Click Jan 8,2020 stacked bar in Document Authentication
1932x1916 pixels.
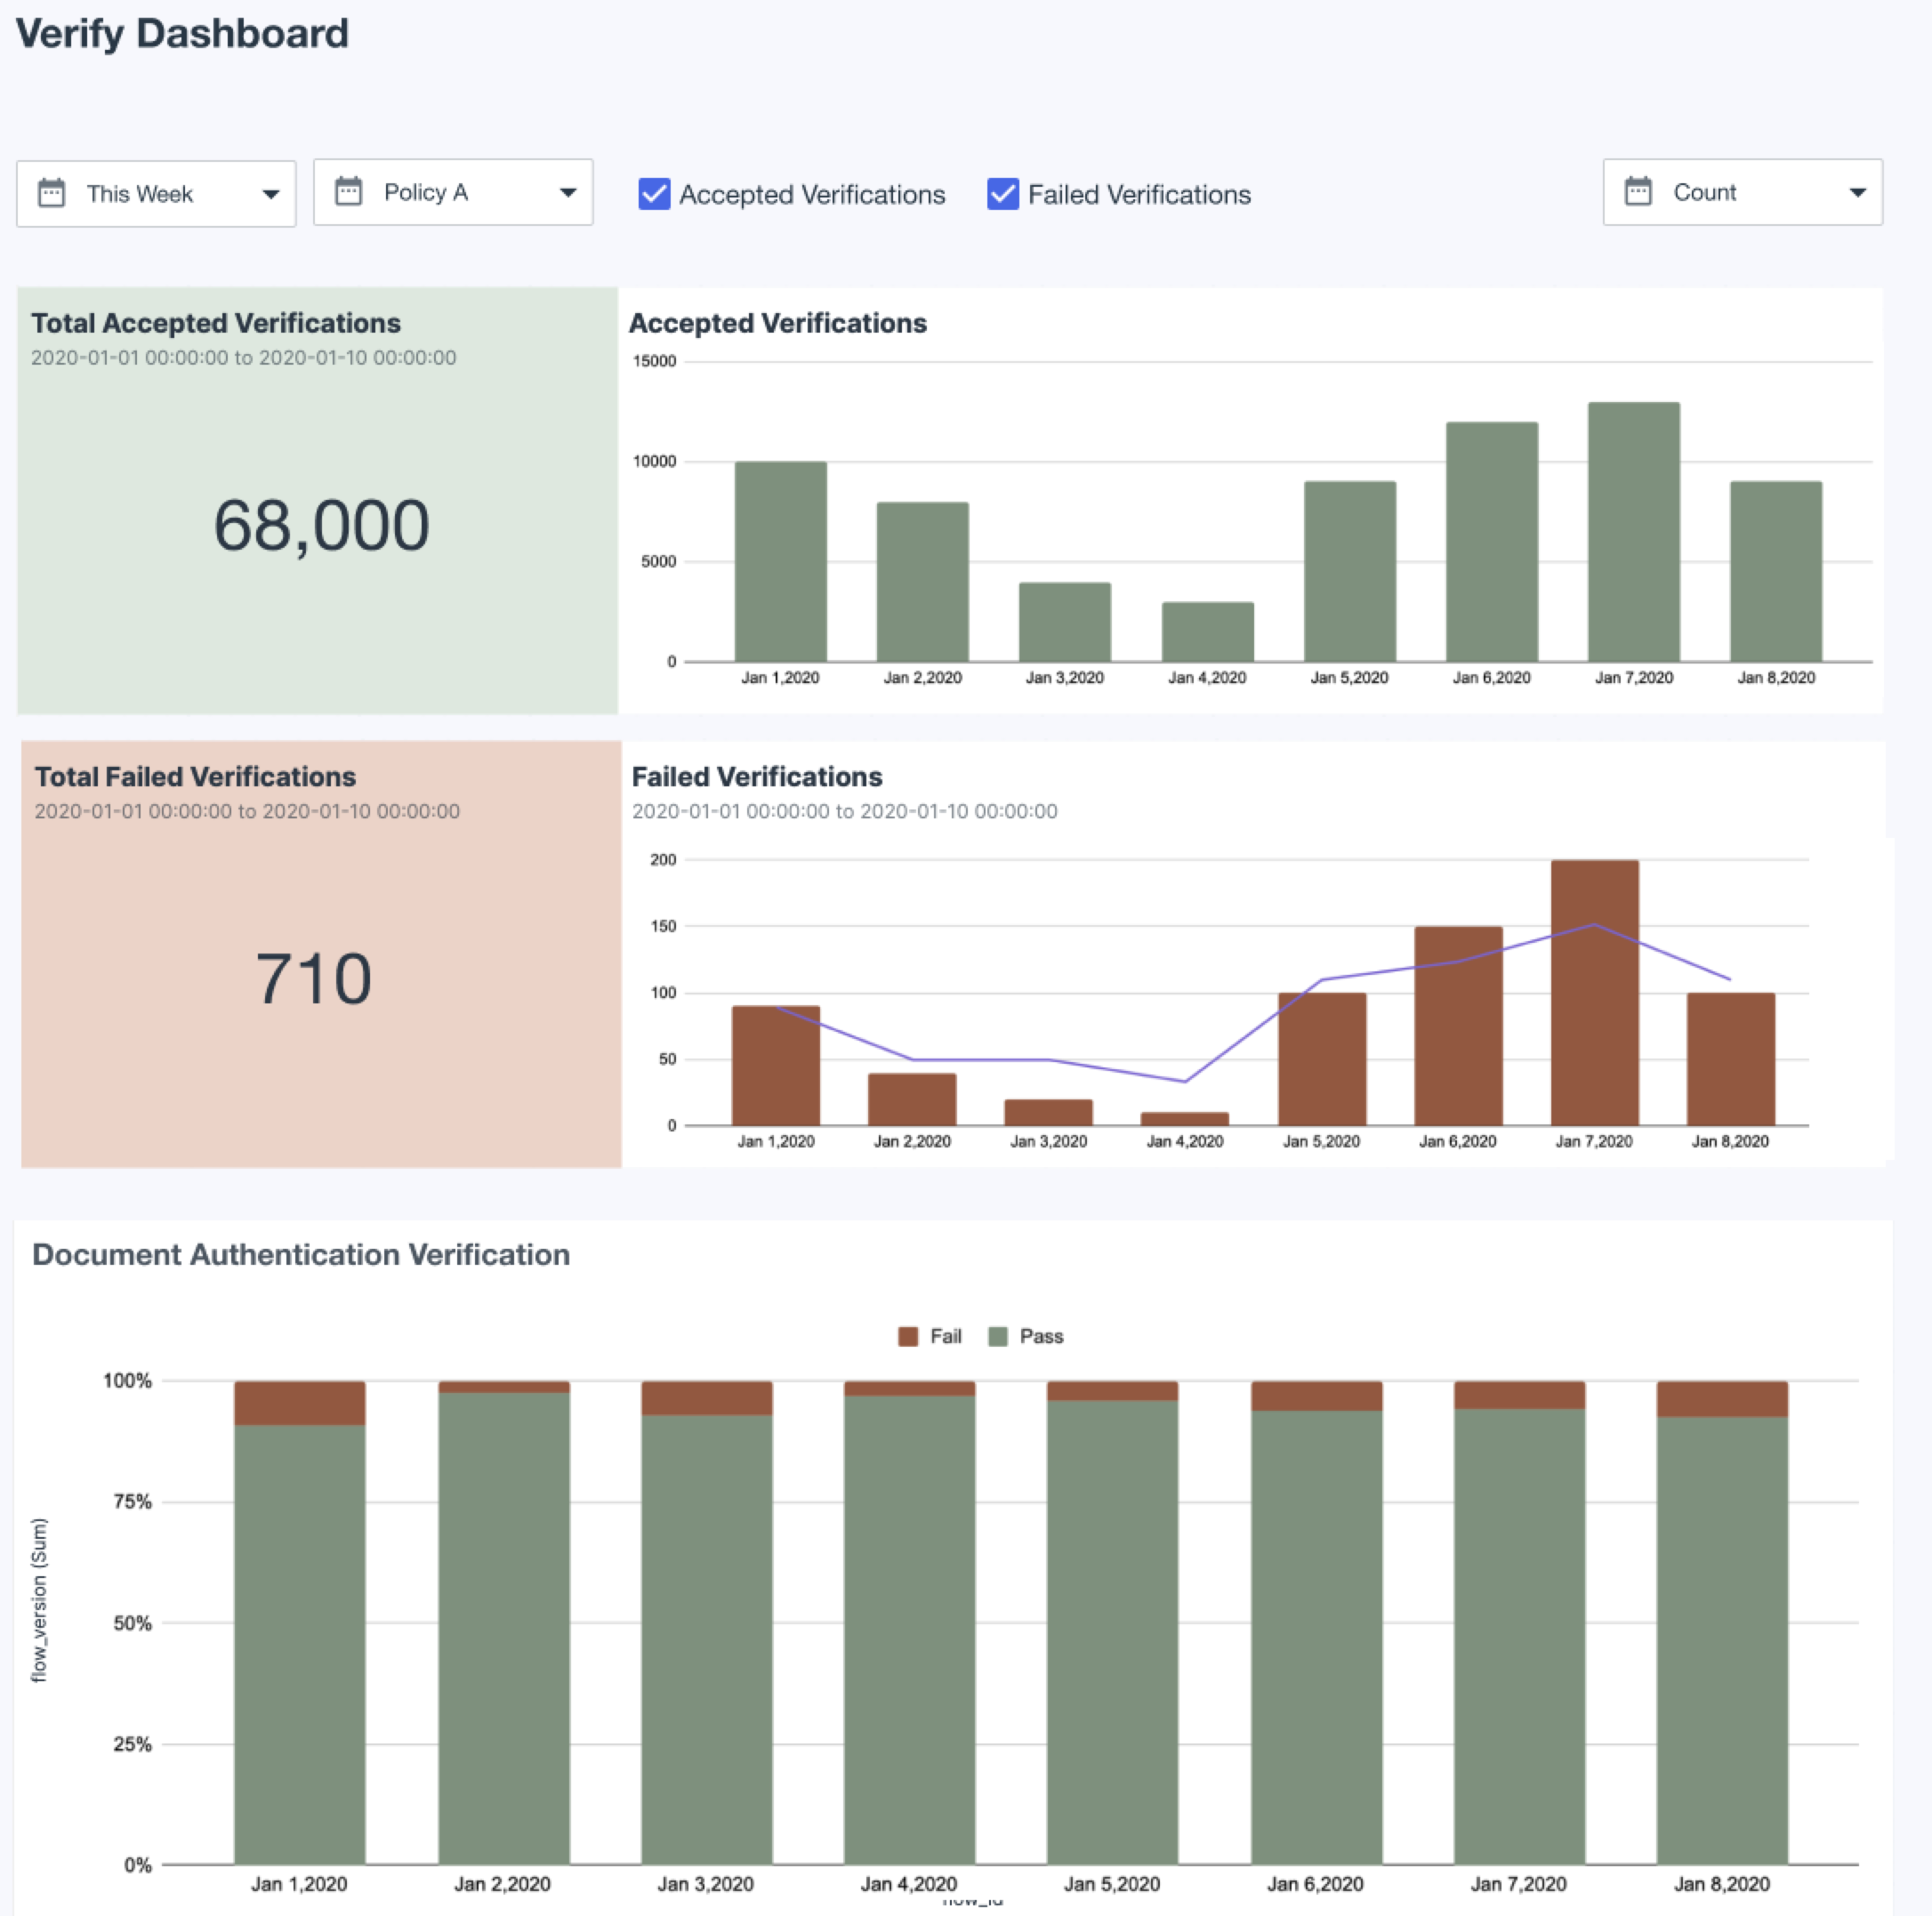click(x=1721, y=1622)
